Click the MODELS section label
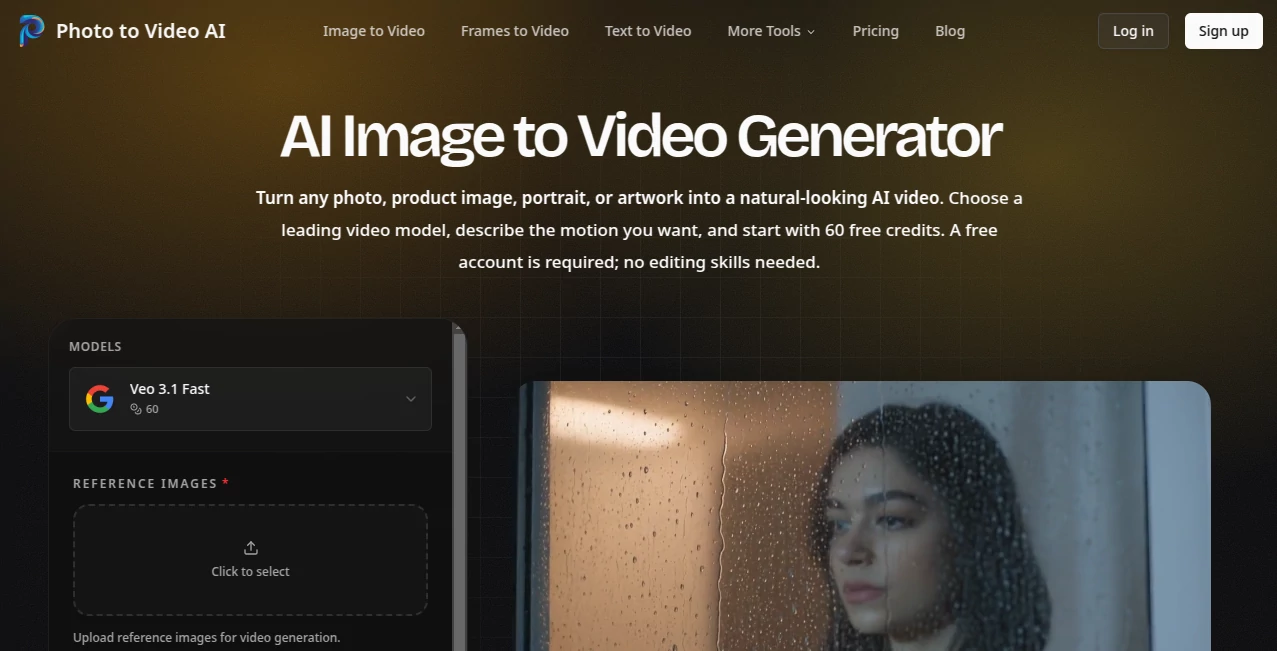Viewport: 1277px width, 651px height. coord(95,347)
